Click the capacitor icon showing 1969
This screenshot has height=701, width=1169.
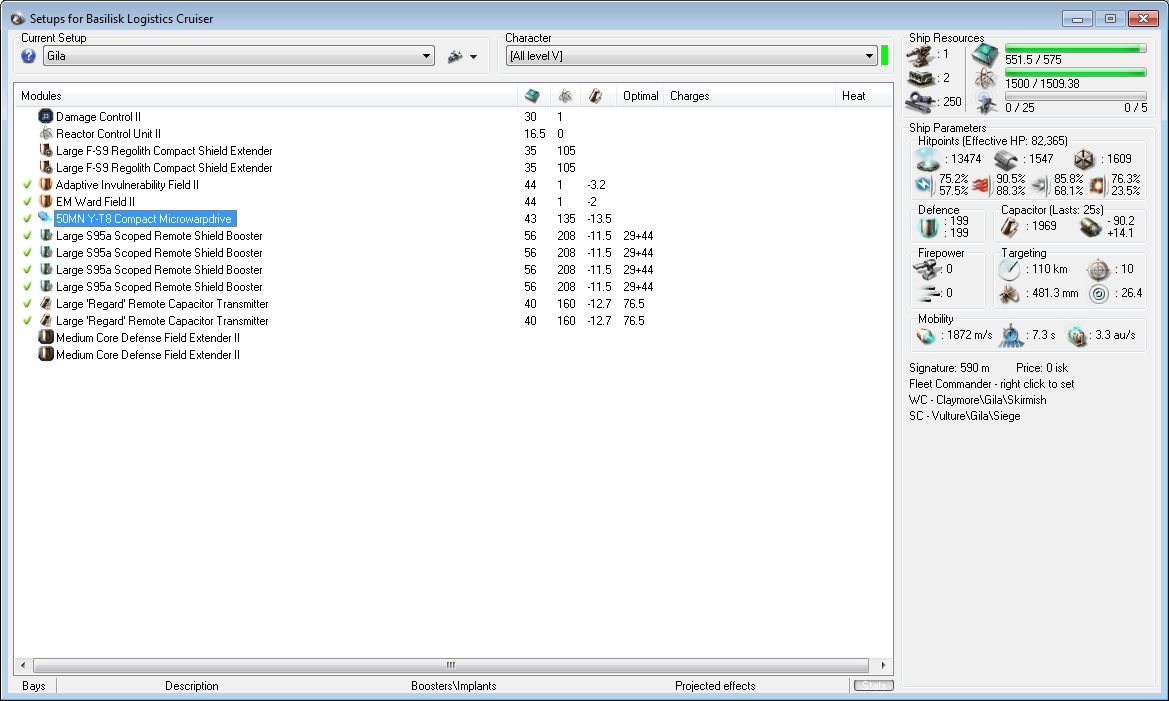click(x=1009, y=227)
